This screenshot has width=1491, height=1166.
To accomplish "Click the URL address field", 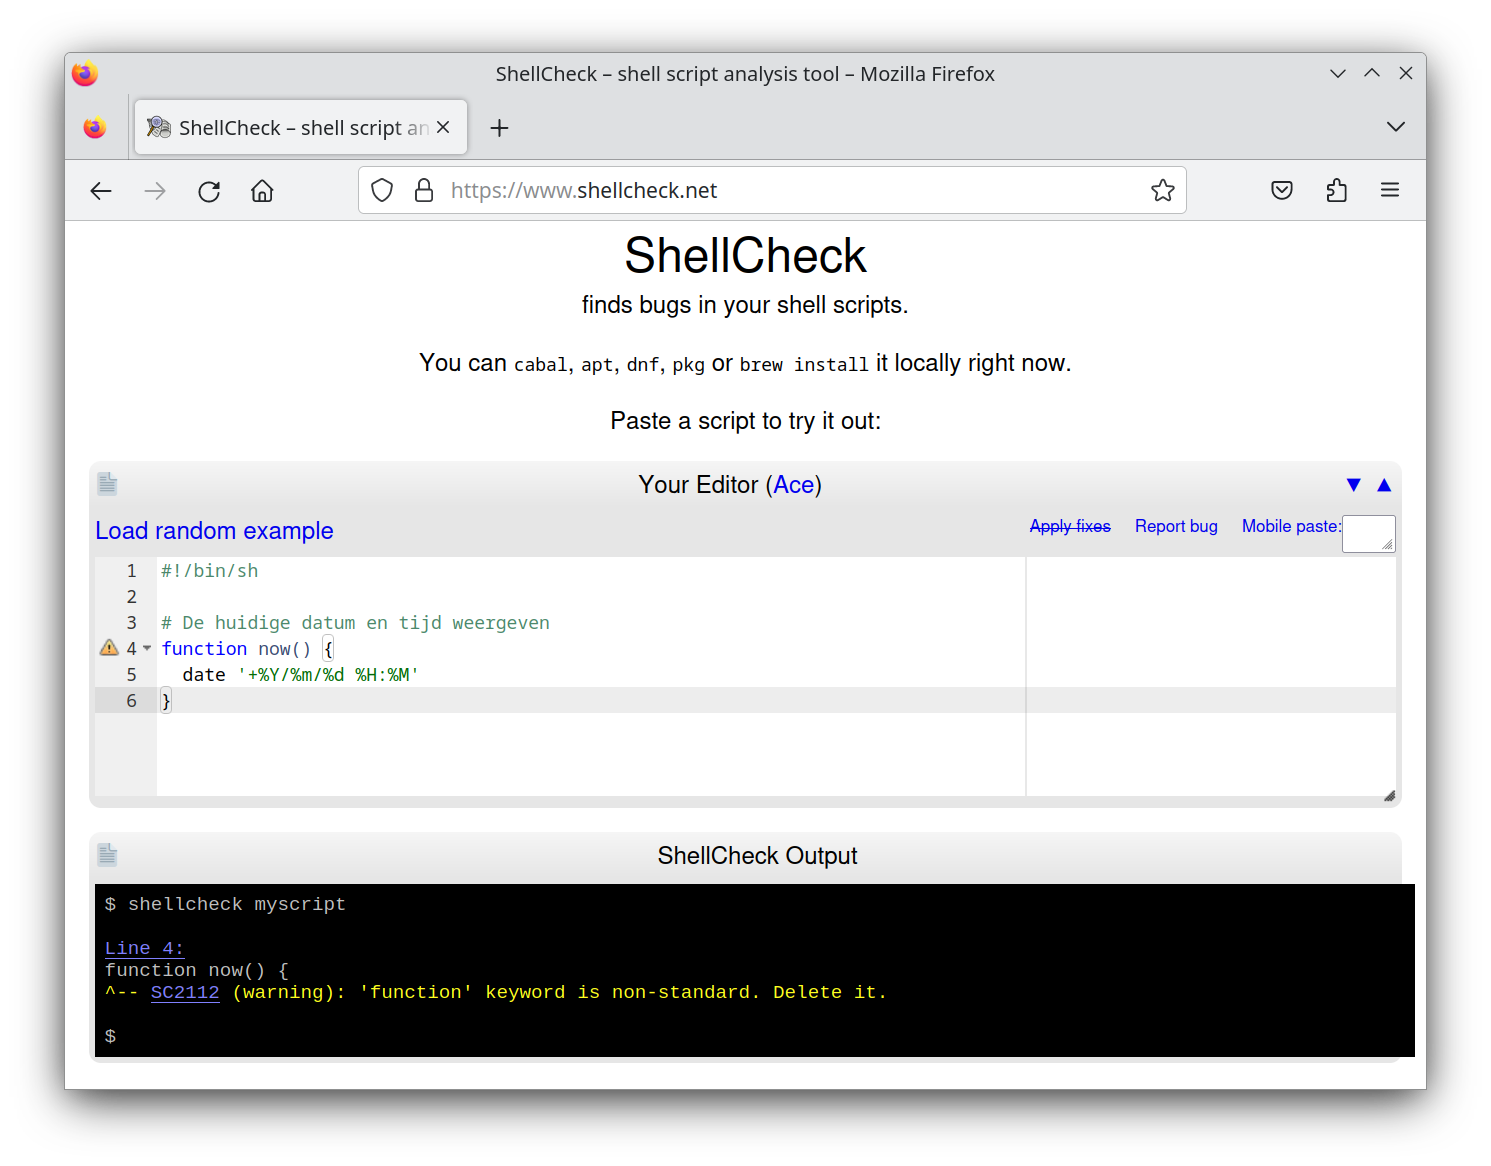I will [772, 190].
